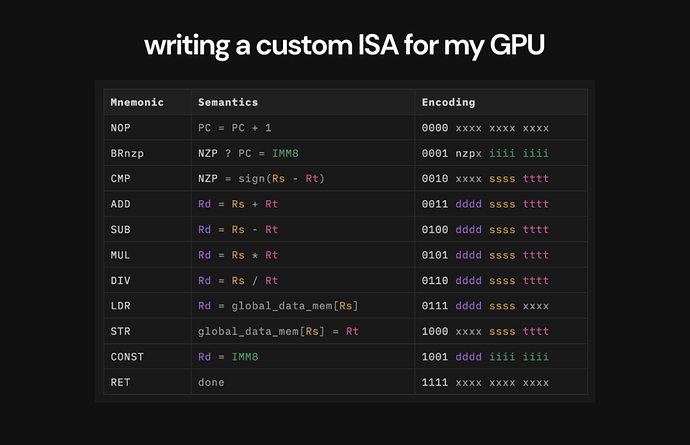Select the BRnzp mnemonic cell
Image resolution: width=690 pixels, height=445 pixels.
[126, 153]
